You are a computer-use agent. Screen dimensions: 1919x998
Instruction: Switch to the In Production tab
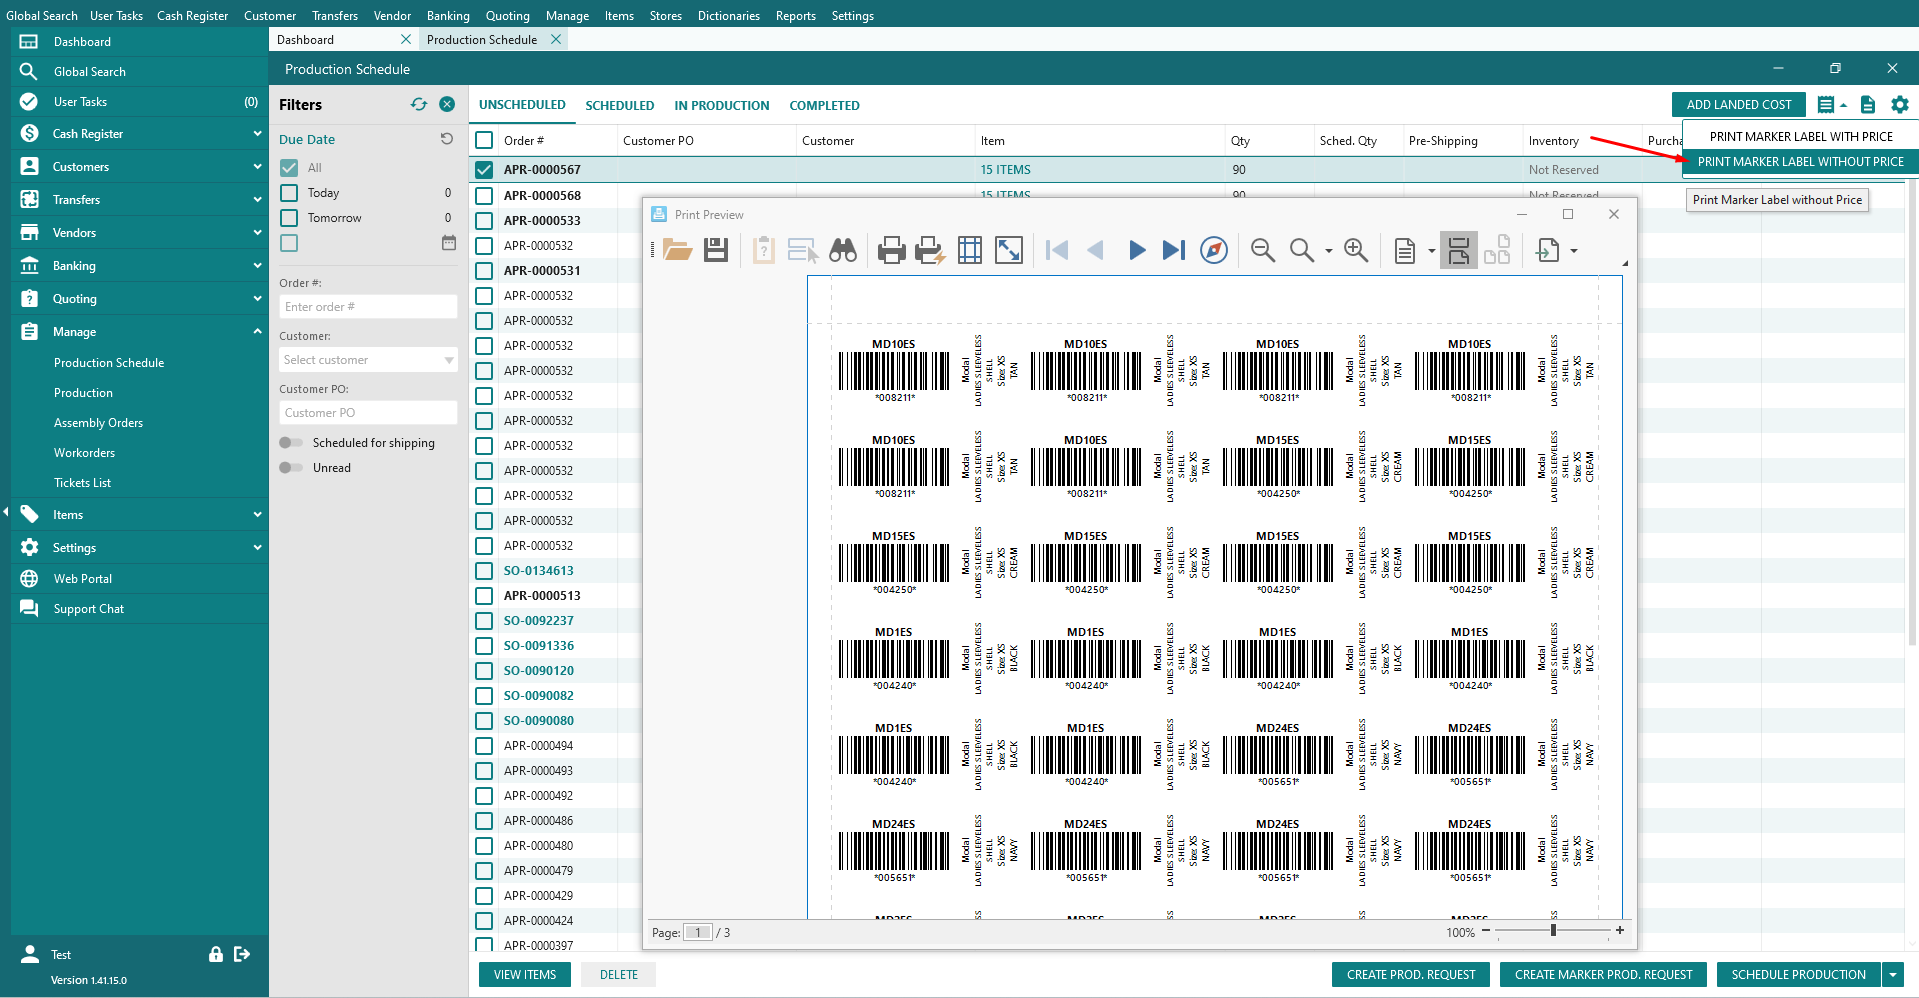coord(721,105)
